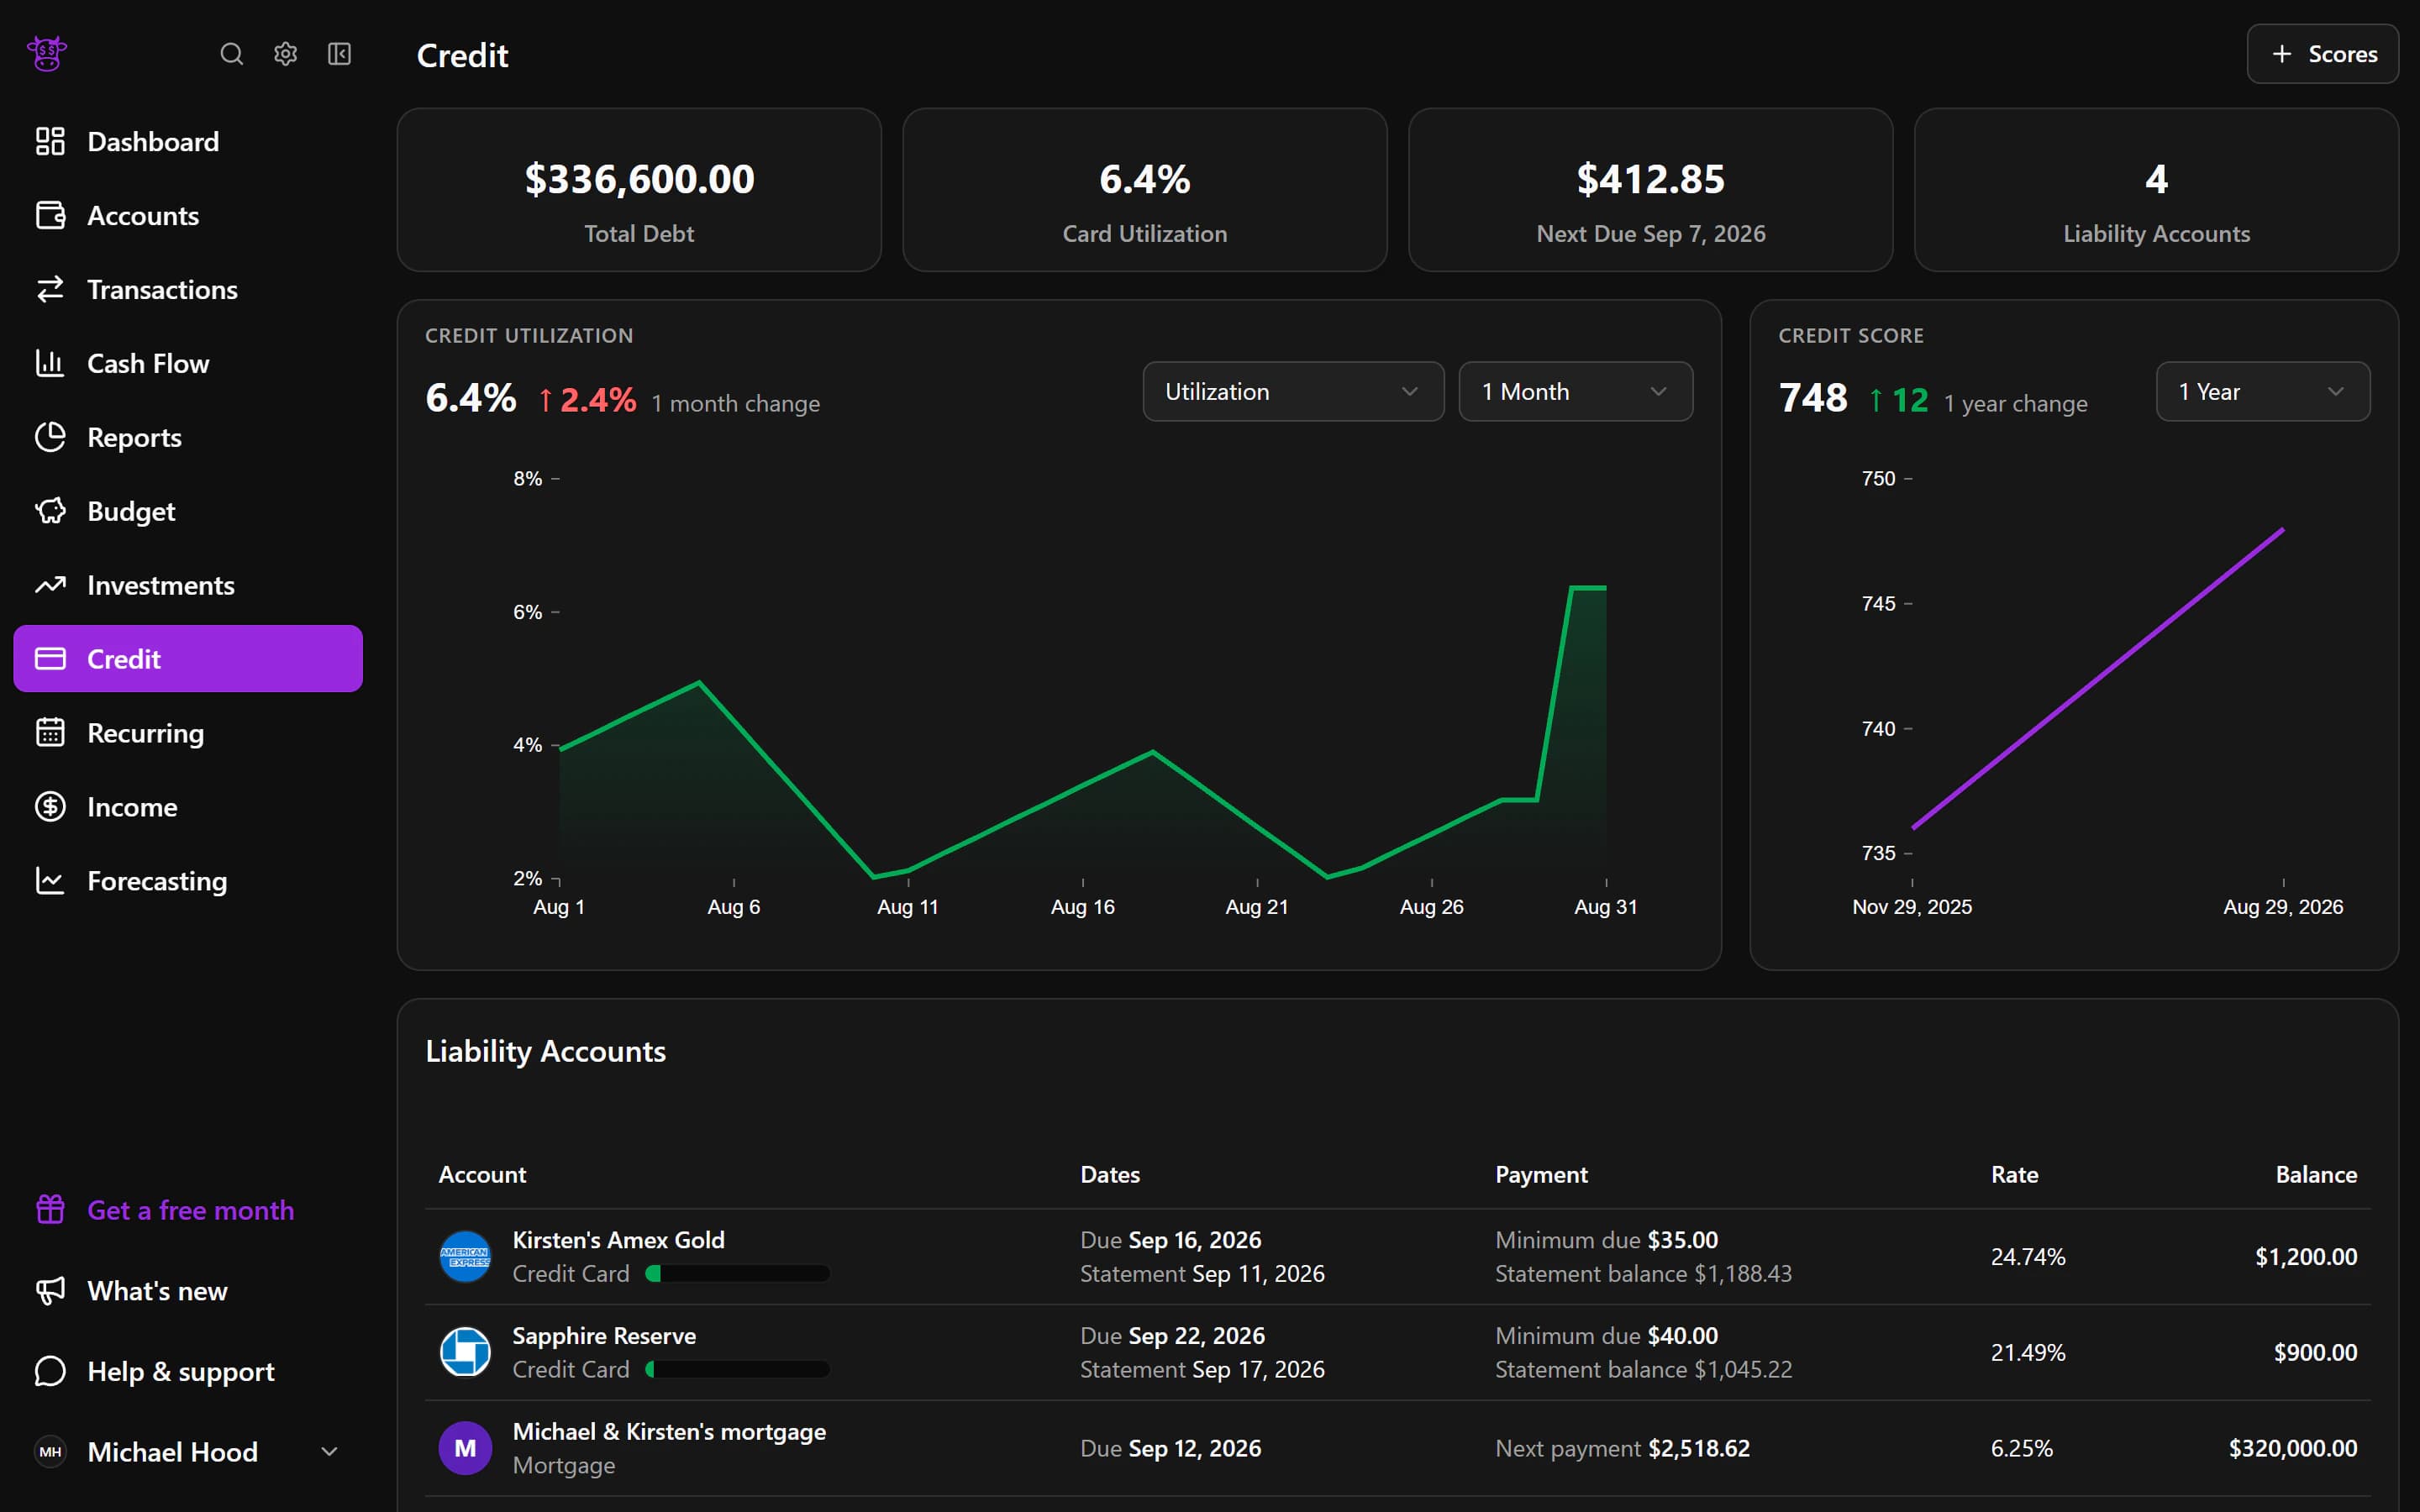Open the Utilization metric dropdown
The height and width of the screenshot is (1512, 2420).
click(1293, 392)
